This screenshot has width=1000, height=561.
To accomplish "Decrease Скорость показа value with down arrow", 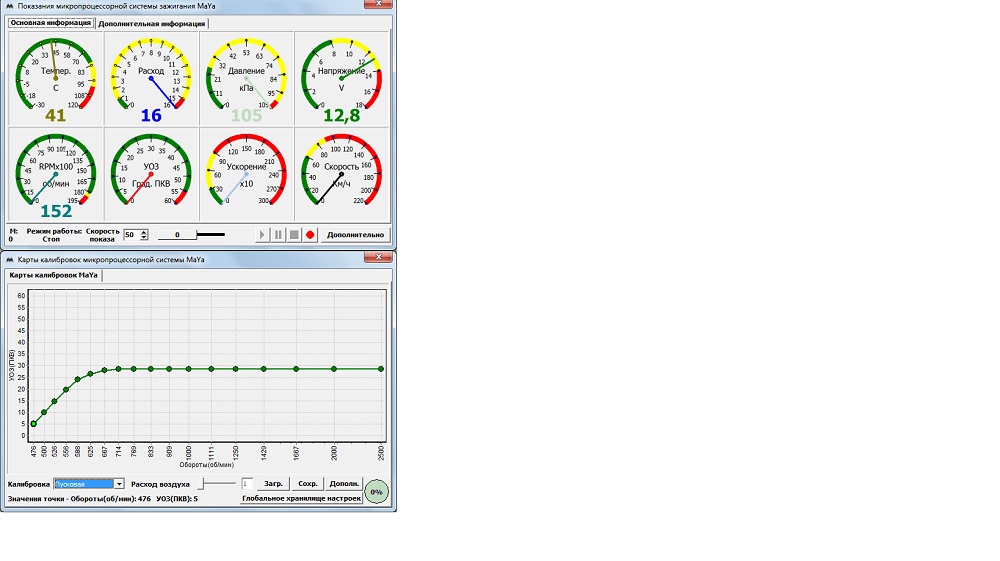I will coord(144,238).
